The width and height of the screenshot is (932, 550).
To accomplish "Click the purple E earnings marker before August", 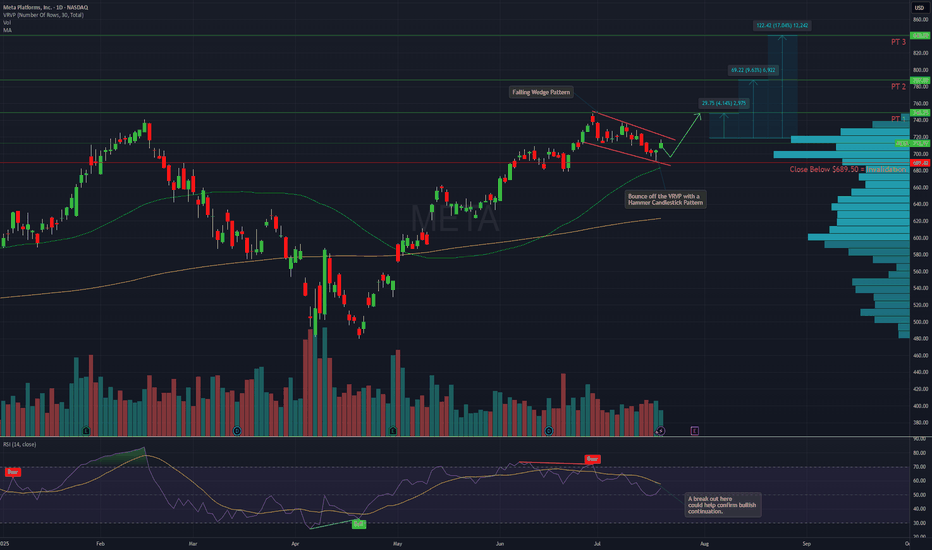I will click(x=694, y=430).
